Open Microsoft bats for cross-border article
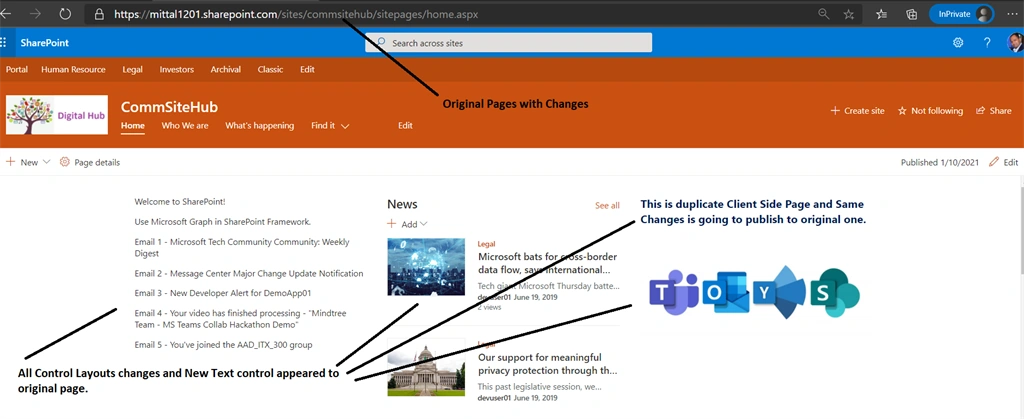Viewport: 1024px width, 419px height. click(547, 263)
